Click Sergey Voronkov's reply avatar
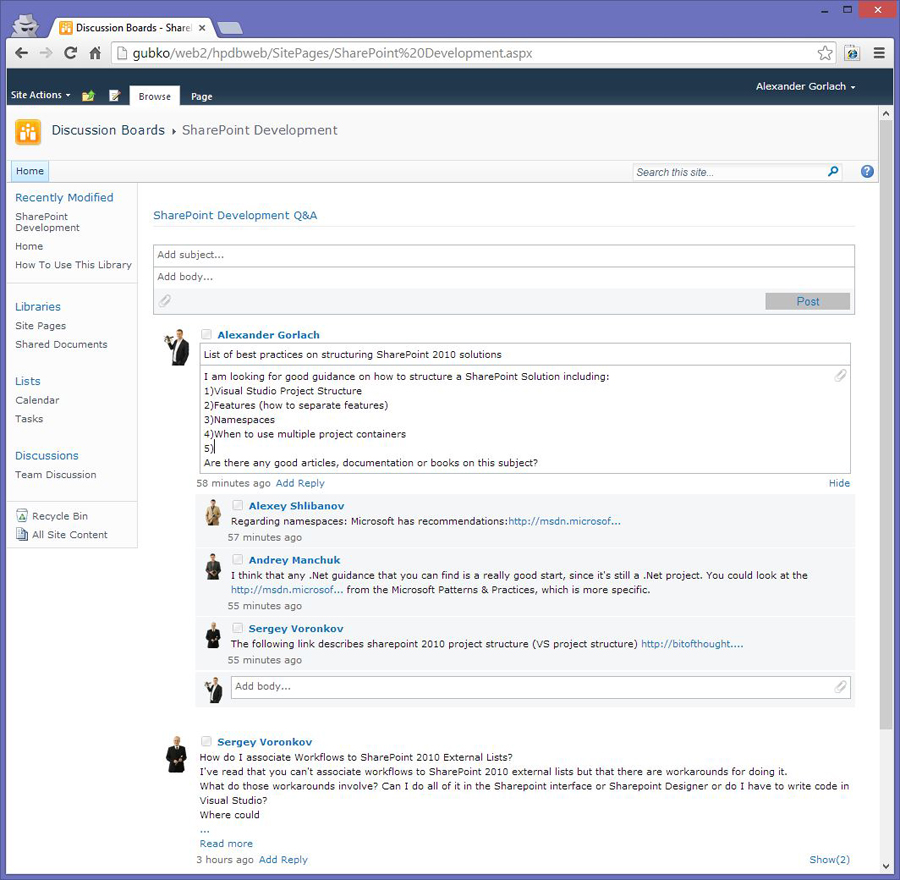Screen dimensions: 900x880 (213, 635)
